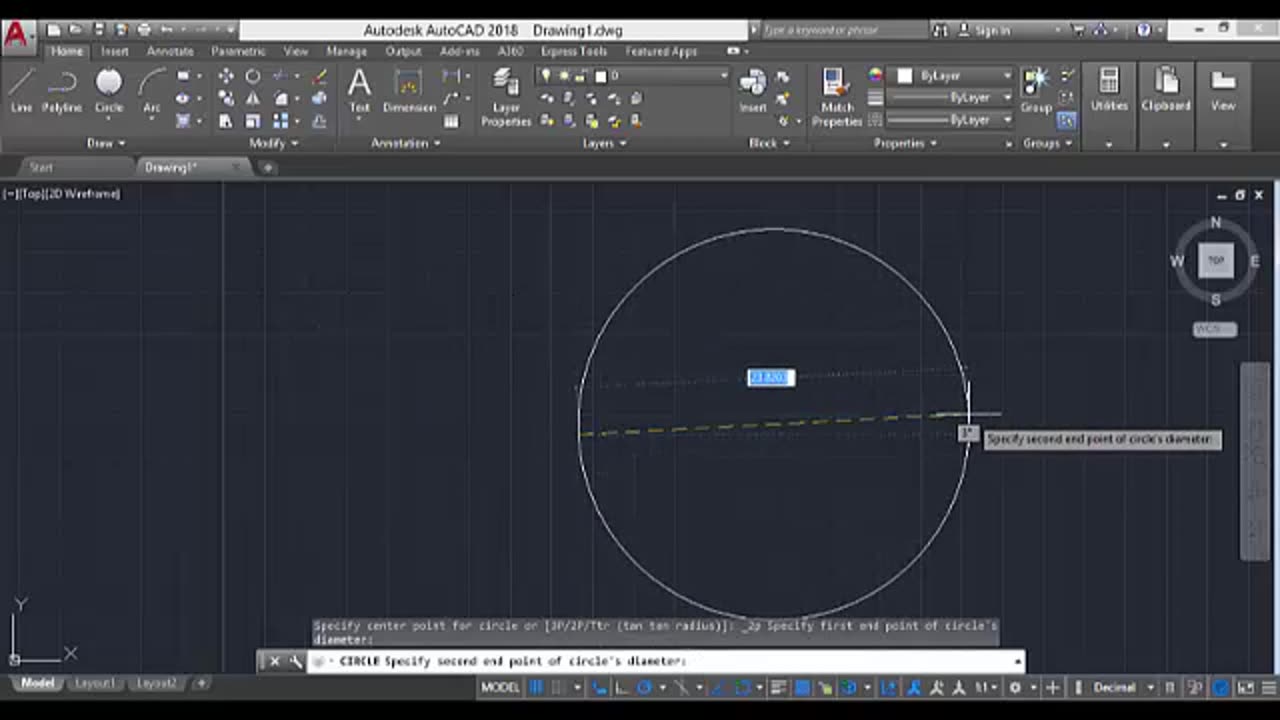The image size is (1280, 720).
Task: Expand the Block panel dropdown
Action: click(x=770, y=143)
